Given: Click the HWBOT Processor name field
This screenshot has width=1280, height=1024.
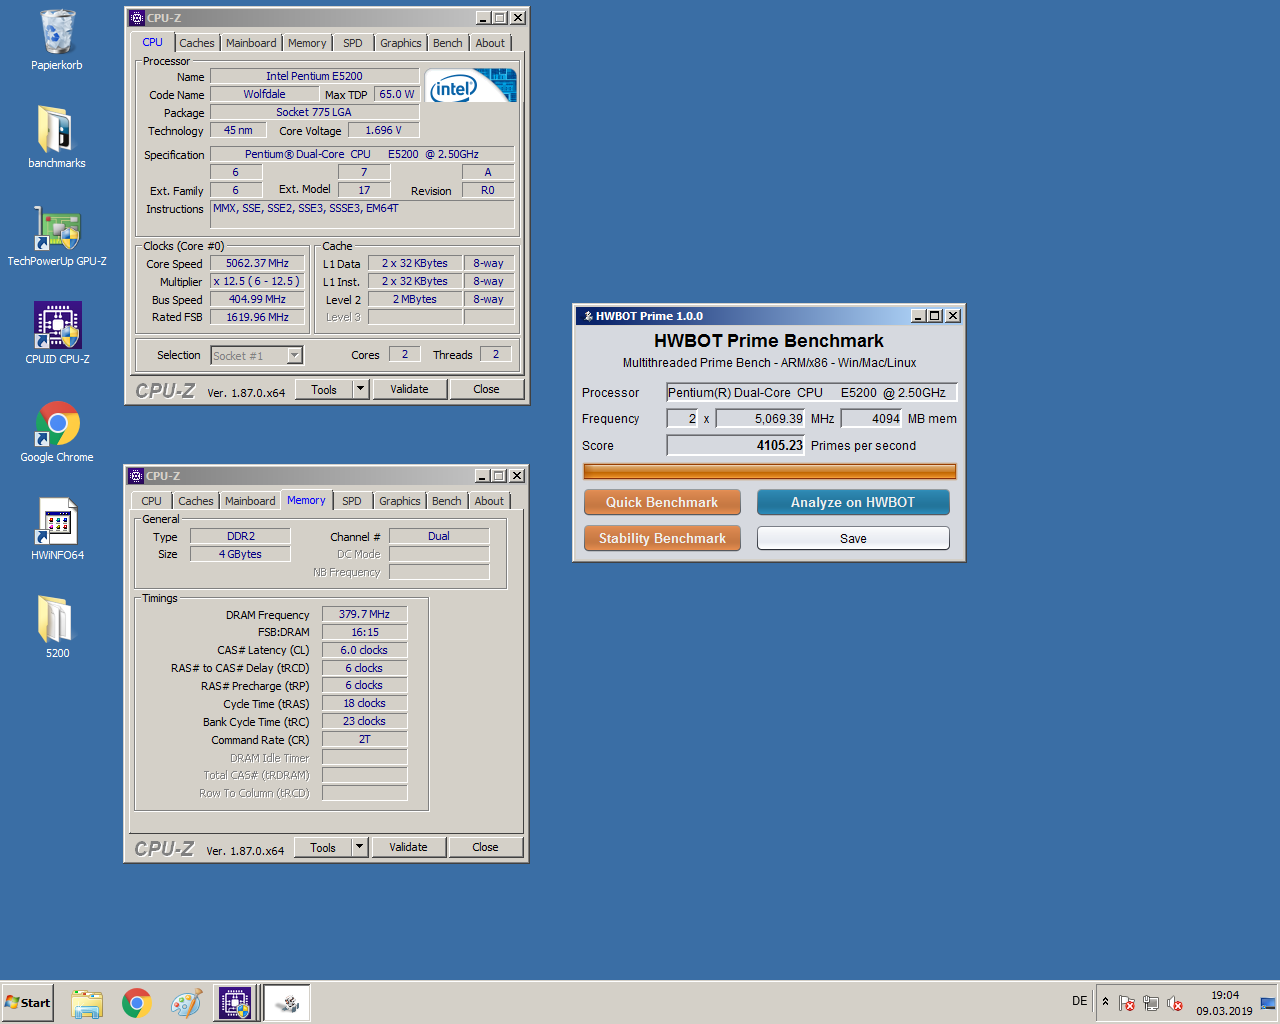Looking at the screenshot, I should pyautogui.click(x=812, y=393).
